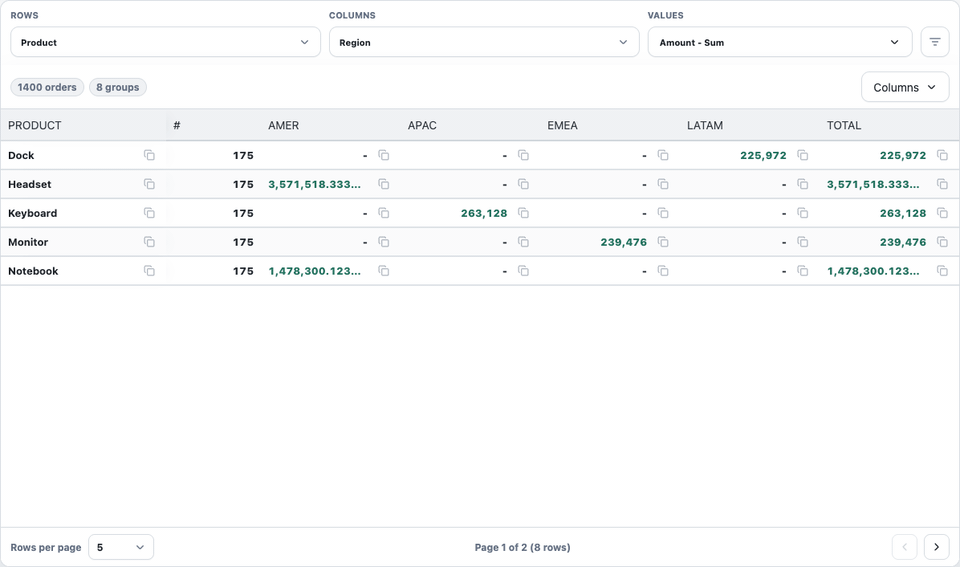Go to next page
This screenshot has width=960, height=567.
[936, 547]
